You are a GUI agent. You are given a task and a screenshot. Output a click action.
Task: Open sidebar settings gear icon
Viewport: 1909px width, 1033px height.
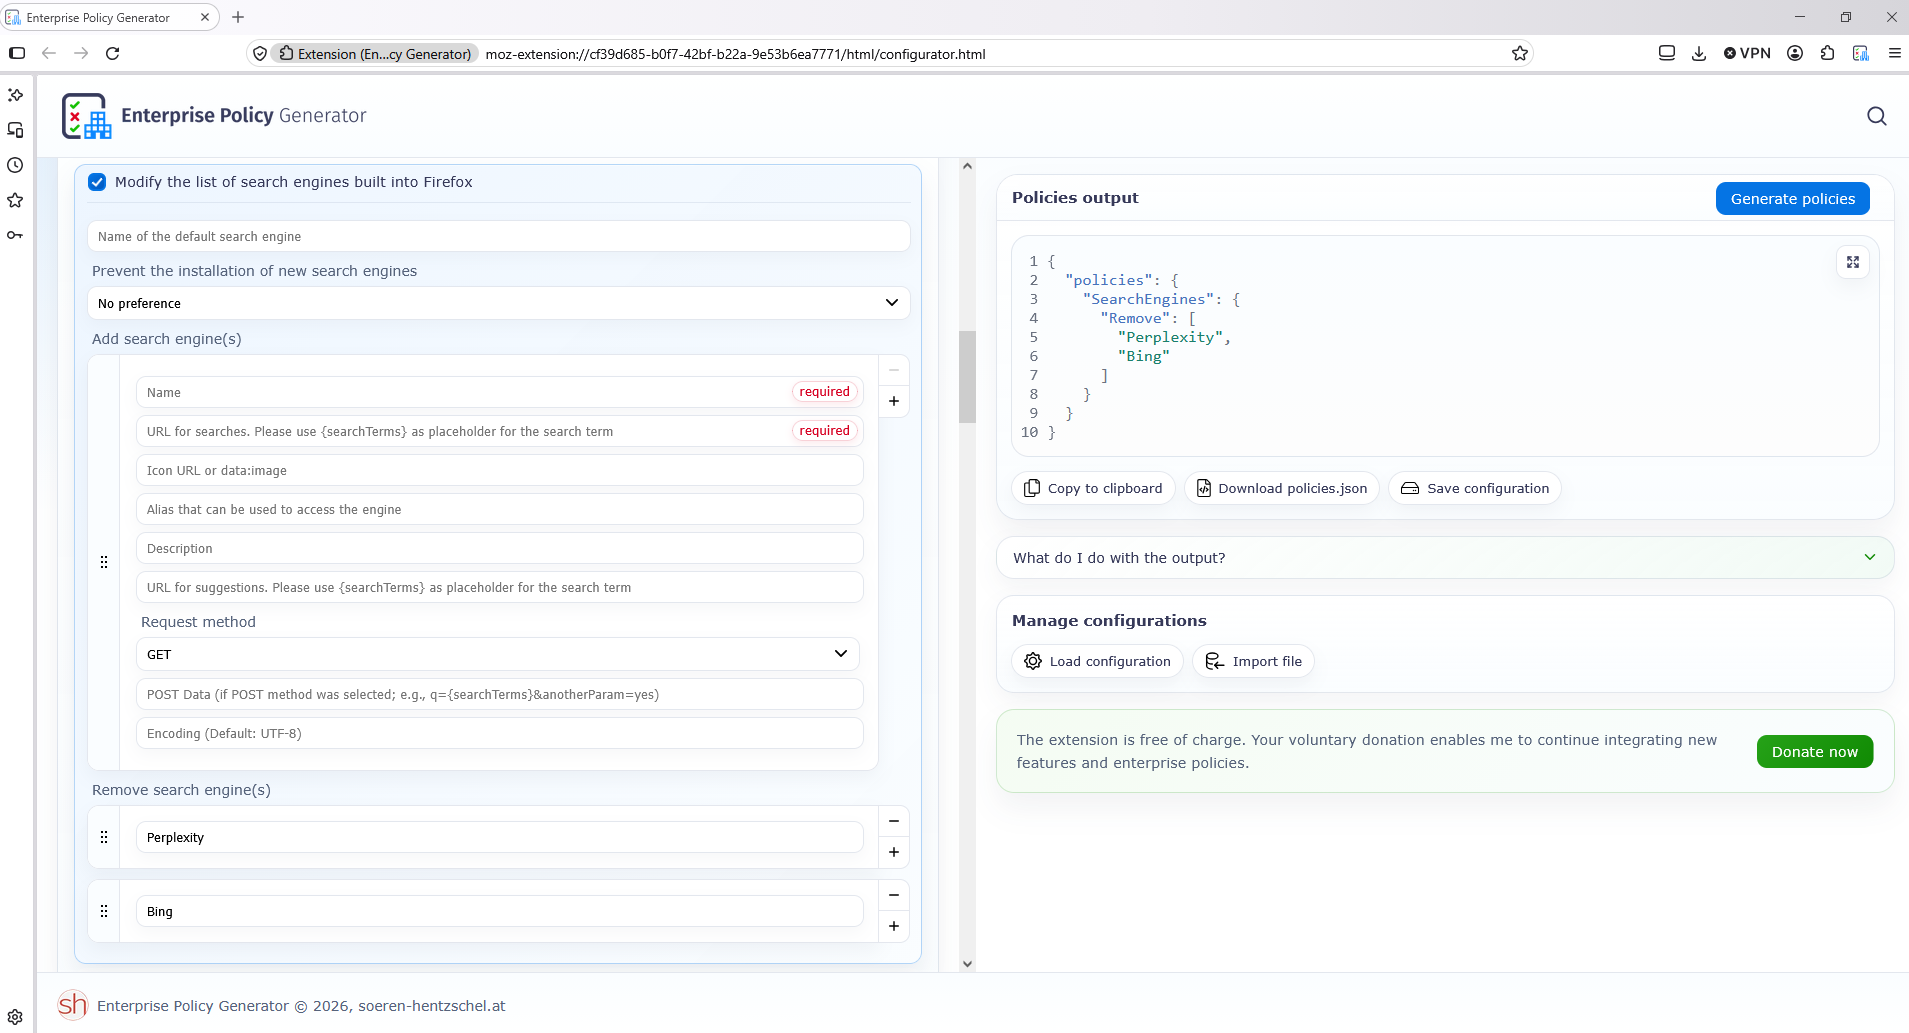click(15, 1017)
